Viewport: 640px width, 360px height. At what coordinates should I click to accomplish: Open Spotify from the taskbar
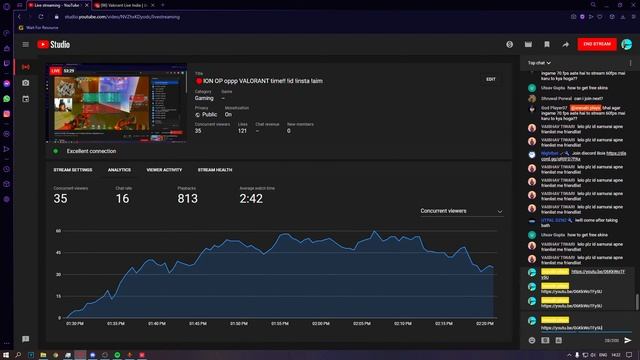(x=117, y=355)
